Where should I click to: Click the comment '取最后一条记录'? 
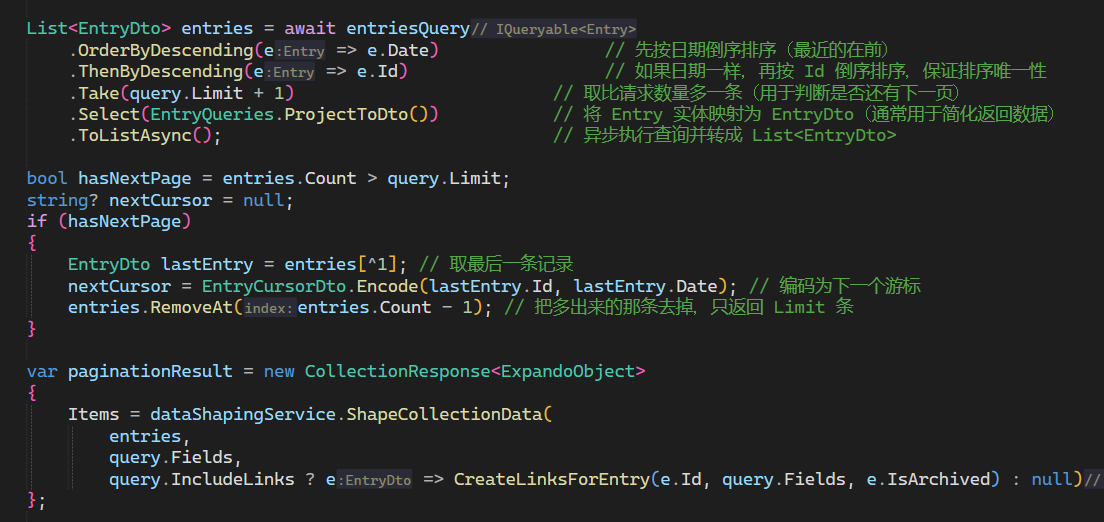coord(509,264)
